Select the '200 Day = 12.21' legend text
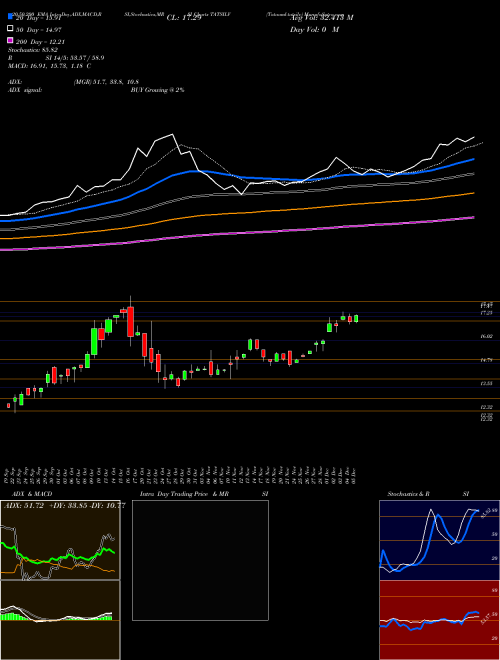The width and height of the screenshot is (500, 660). coord(40,42)
